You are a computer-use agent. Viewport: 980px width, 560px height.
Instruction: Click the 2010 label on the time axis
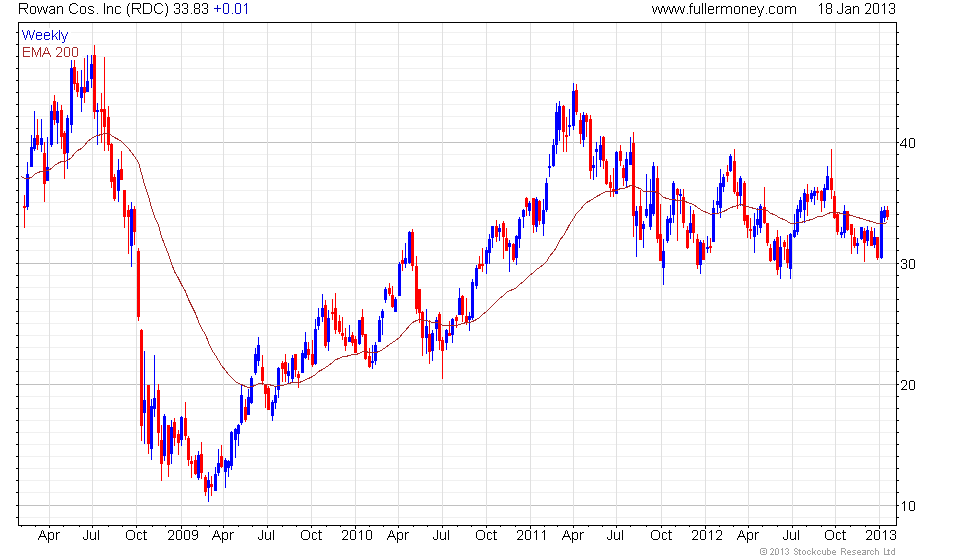point(357,536)
